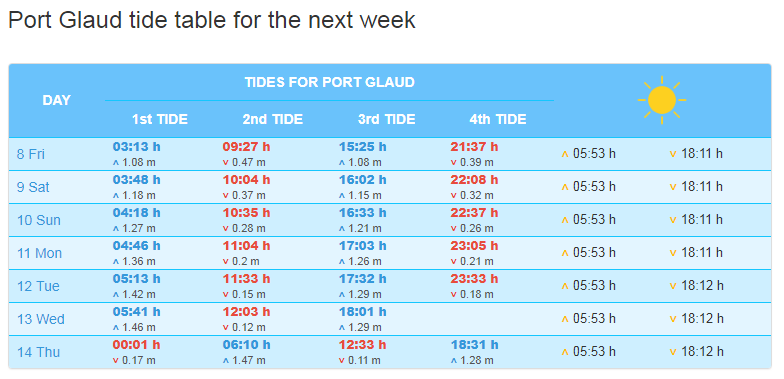This screenshot has width=784, height=379.
Task: Click low tide arrow beside 0.47 m
Action: 228,163
